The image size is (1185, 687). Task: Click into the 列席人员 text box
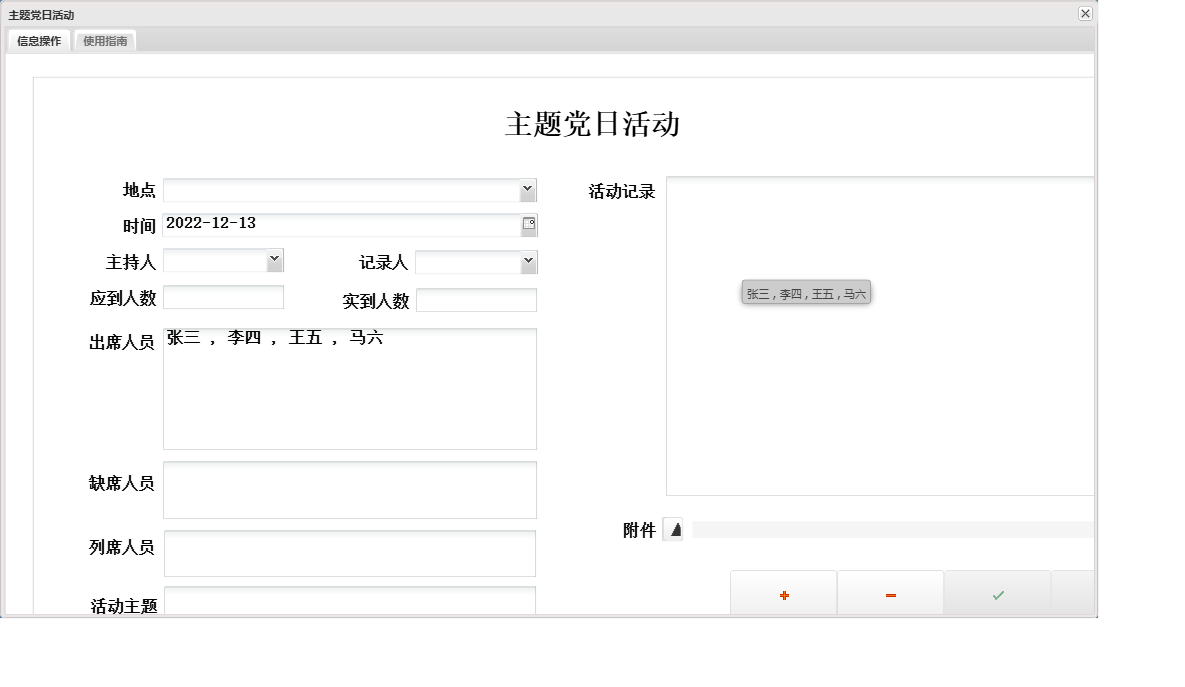coord(350,553)
